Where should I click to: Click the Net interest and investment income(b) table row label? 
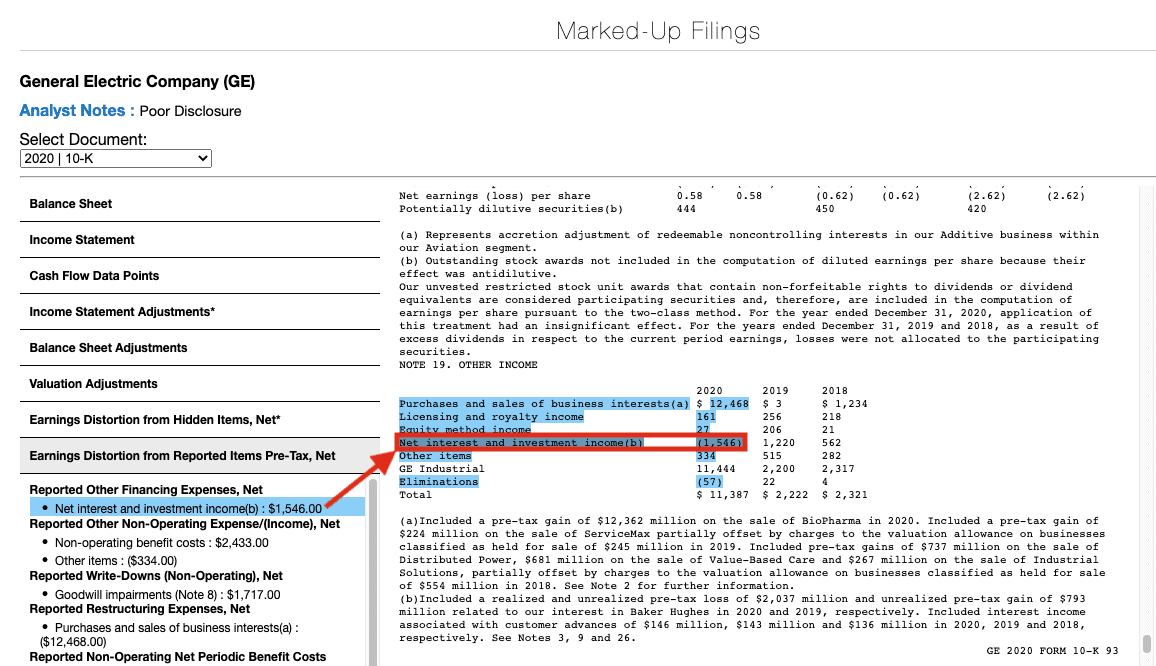click(x=520, y=443)
